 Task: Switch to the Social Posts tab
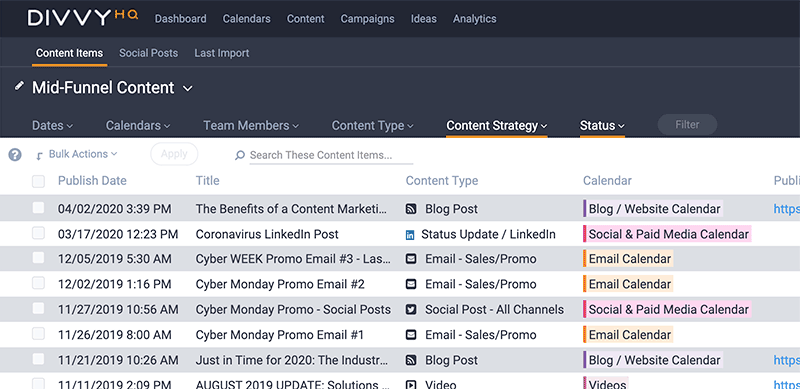148,53
